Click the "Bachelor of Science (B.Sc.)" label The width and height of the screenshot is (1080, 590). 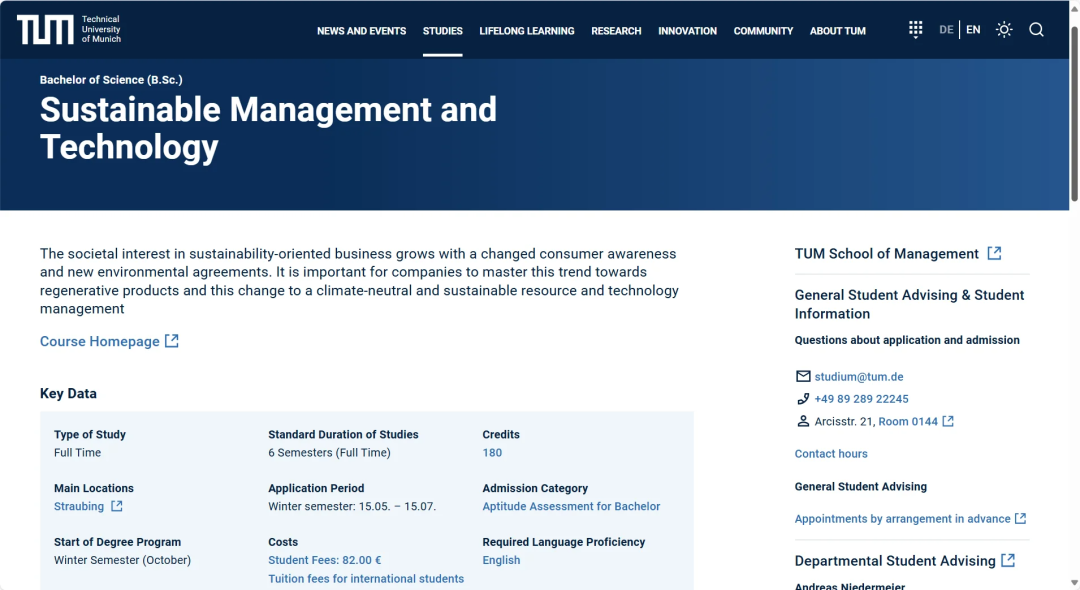point(112,80)
